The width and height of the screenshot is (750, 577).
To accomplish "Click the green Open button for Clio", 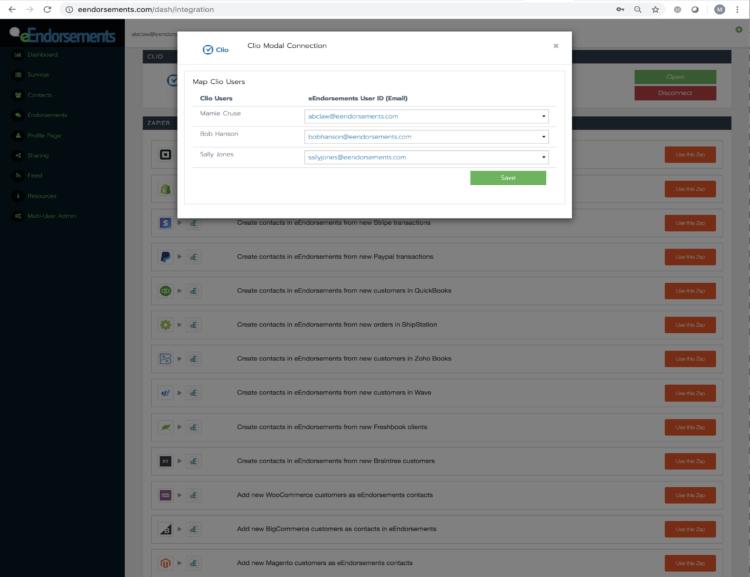I will click(675, 77).
